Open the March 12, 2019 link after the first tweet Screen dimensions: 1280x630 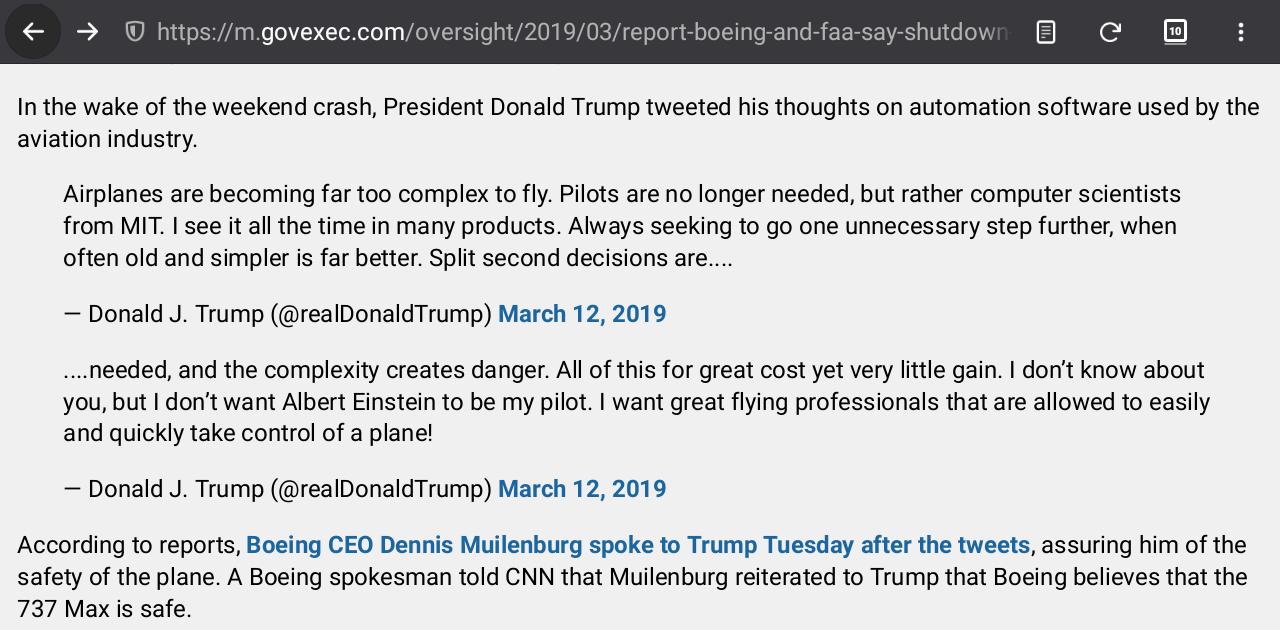pyautogui.click(x=582, y=314)
